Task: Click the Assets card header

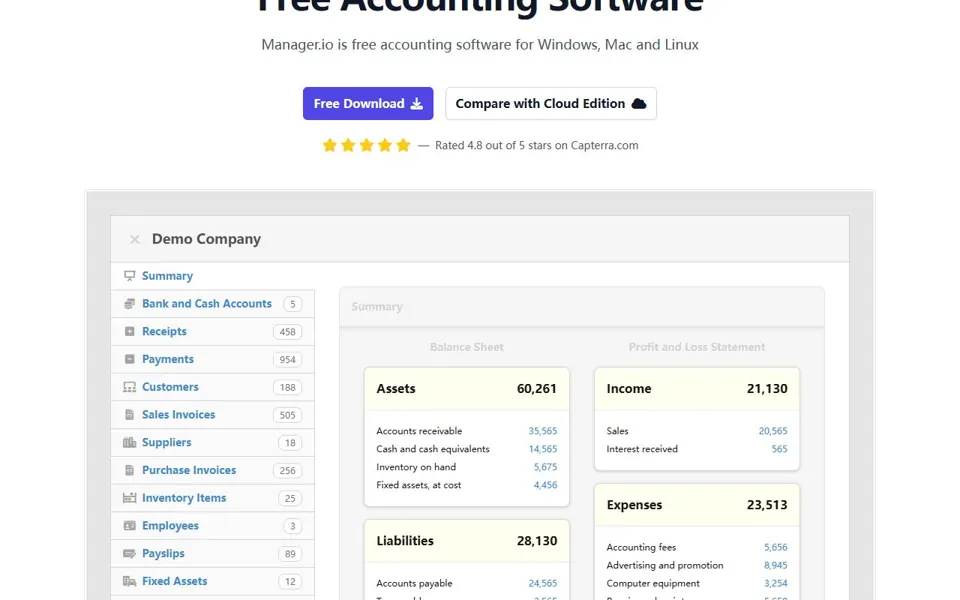Action: (467, 389)
